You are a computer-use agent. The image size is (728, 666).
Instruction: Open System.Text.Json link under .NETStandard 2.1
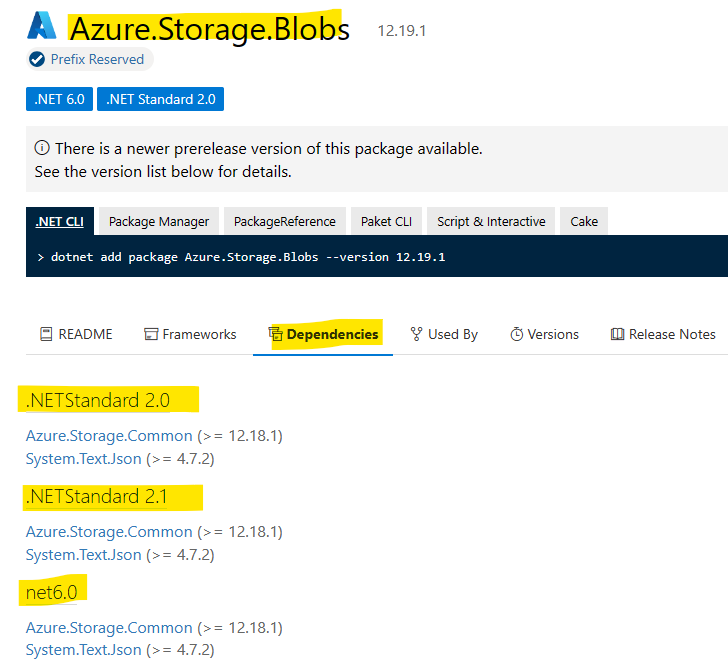coord(84,555)
